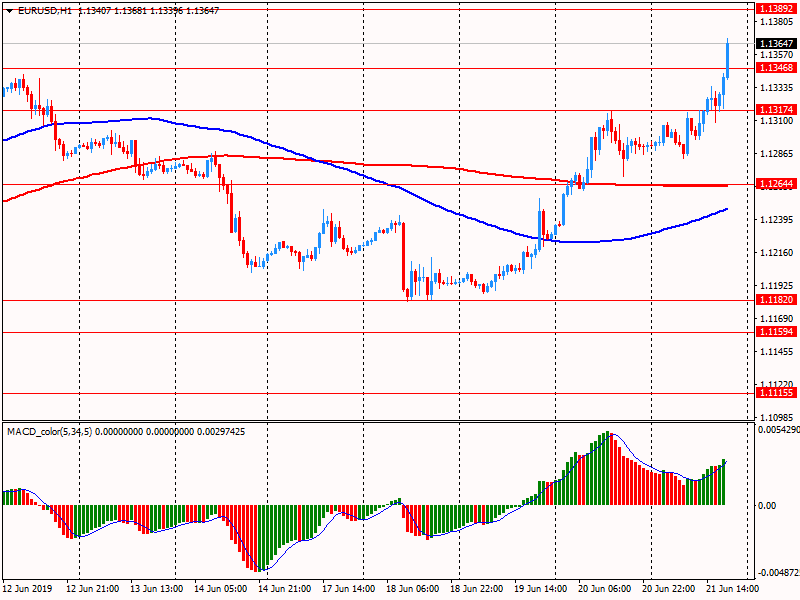Click the 14 Jun 21:00 time label

click(285, 588)
